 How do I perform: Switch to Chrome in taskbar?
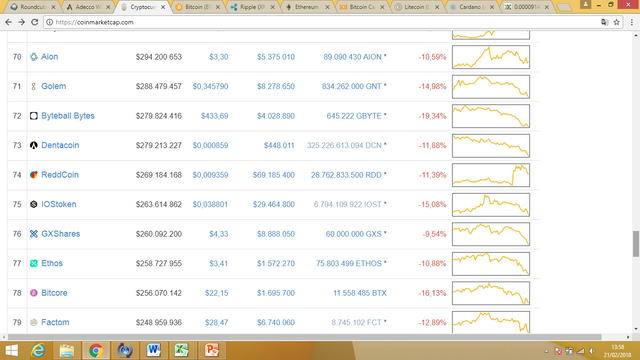96,350
